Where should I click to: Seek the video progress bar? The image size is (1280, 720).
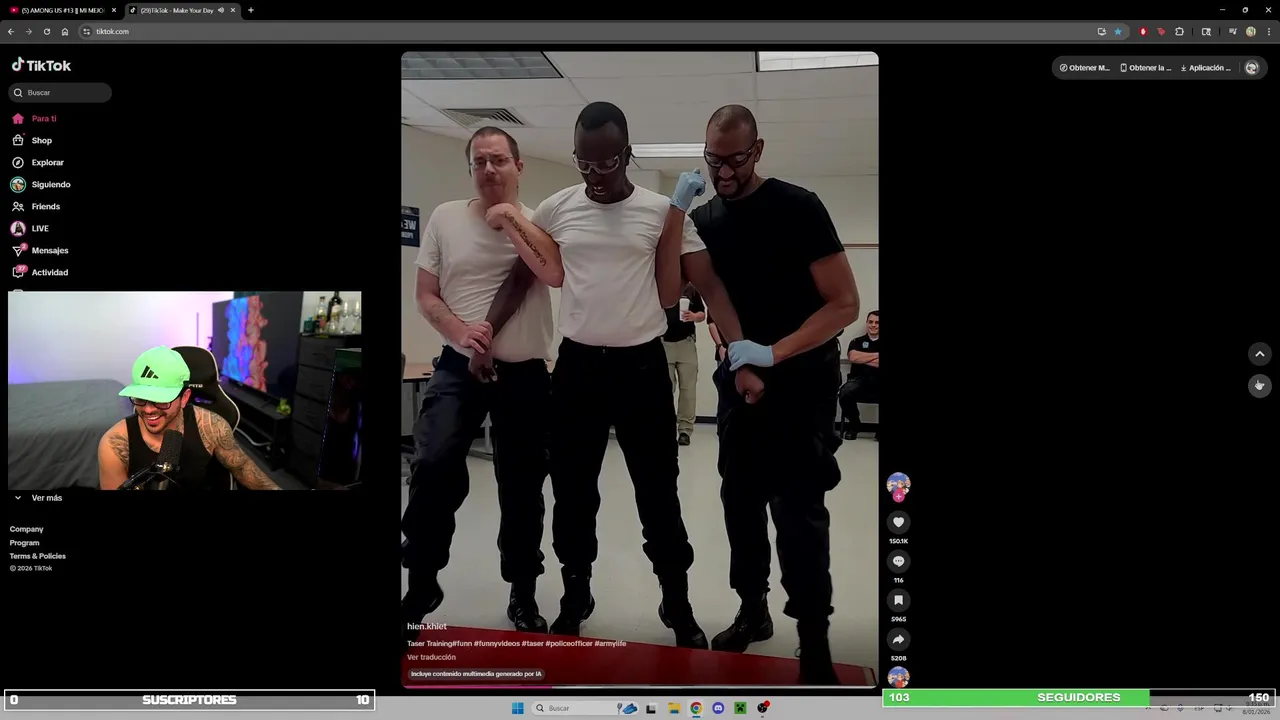(x=640, y=687)
